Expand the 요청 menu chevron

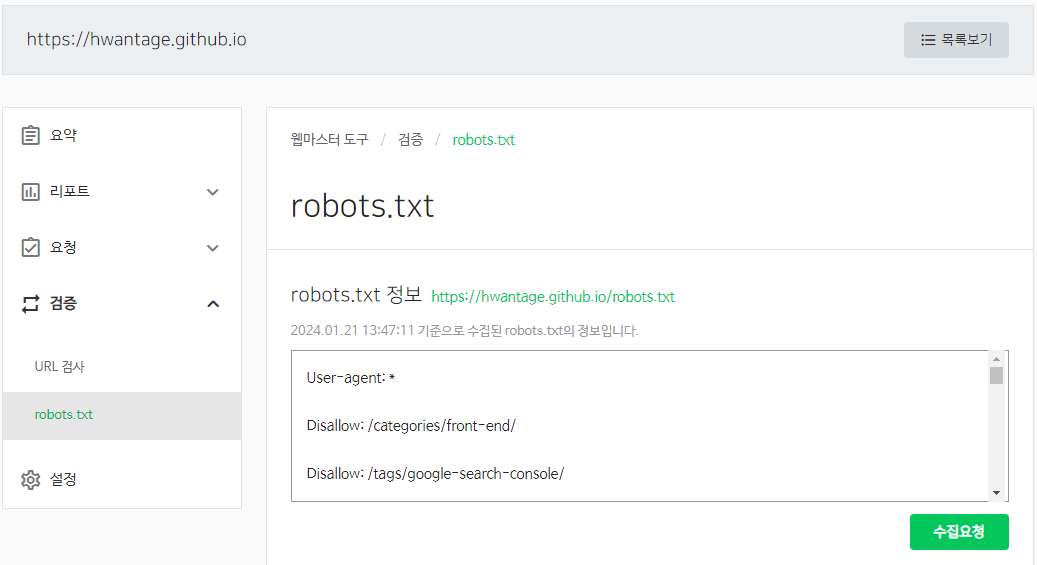[x=212, y=248]
